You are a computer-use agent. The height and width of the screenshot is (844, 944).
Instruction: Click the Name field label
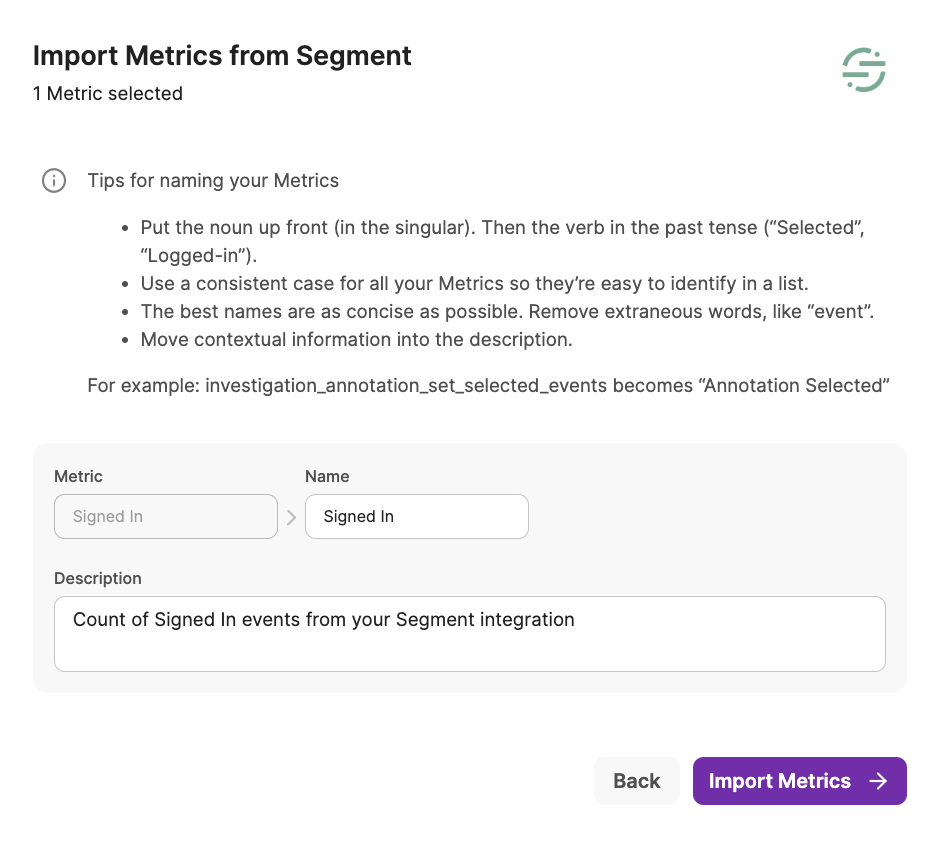point(327,476)
